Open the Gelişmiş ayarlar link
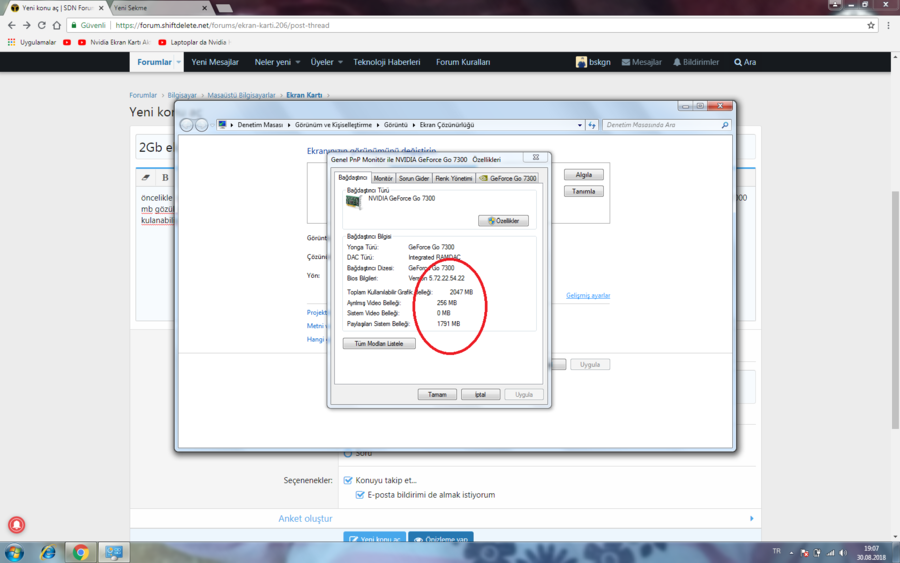900x563 pixels. click(588, 296)
